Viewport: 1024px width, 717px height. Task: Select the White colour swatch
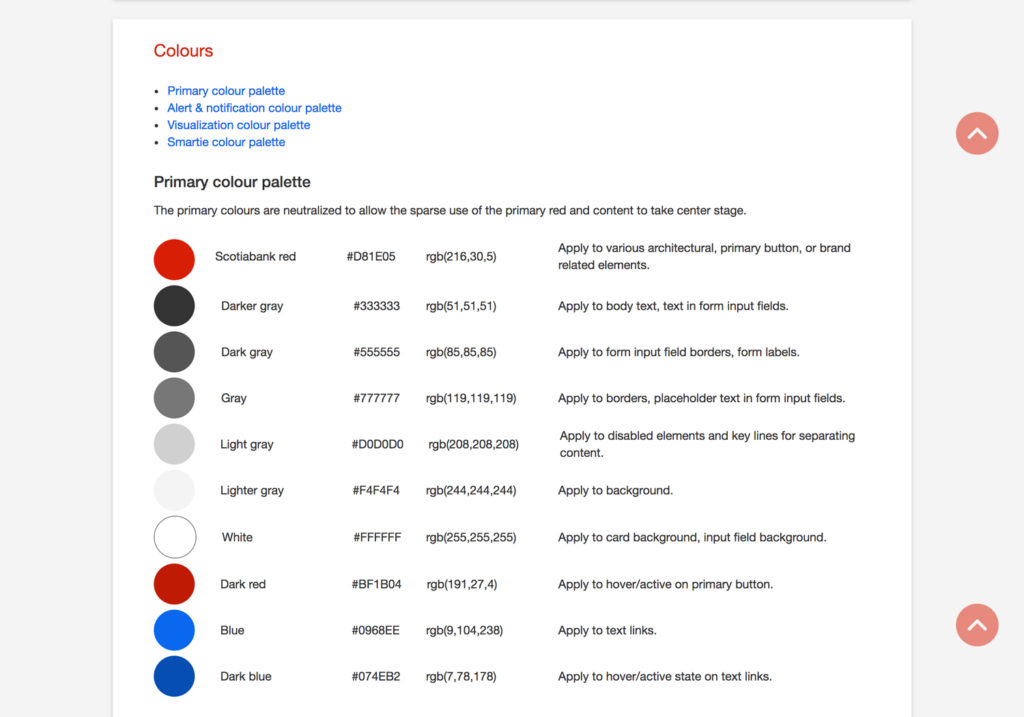tap(174, 537)
